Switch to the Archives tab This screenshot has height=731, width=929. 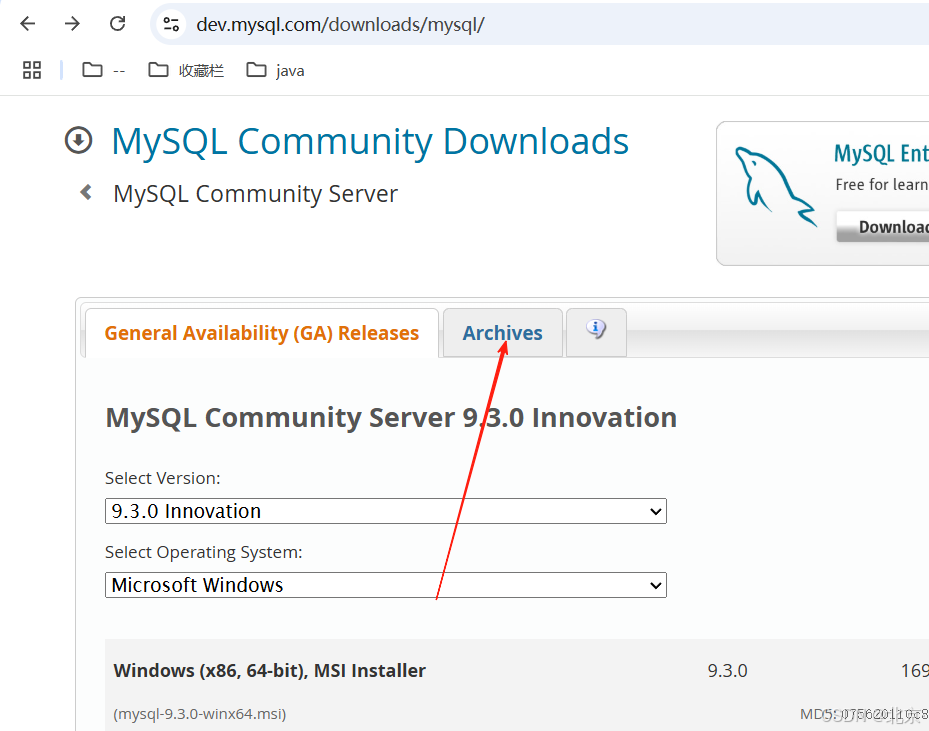(x=502, y=333)
